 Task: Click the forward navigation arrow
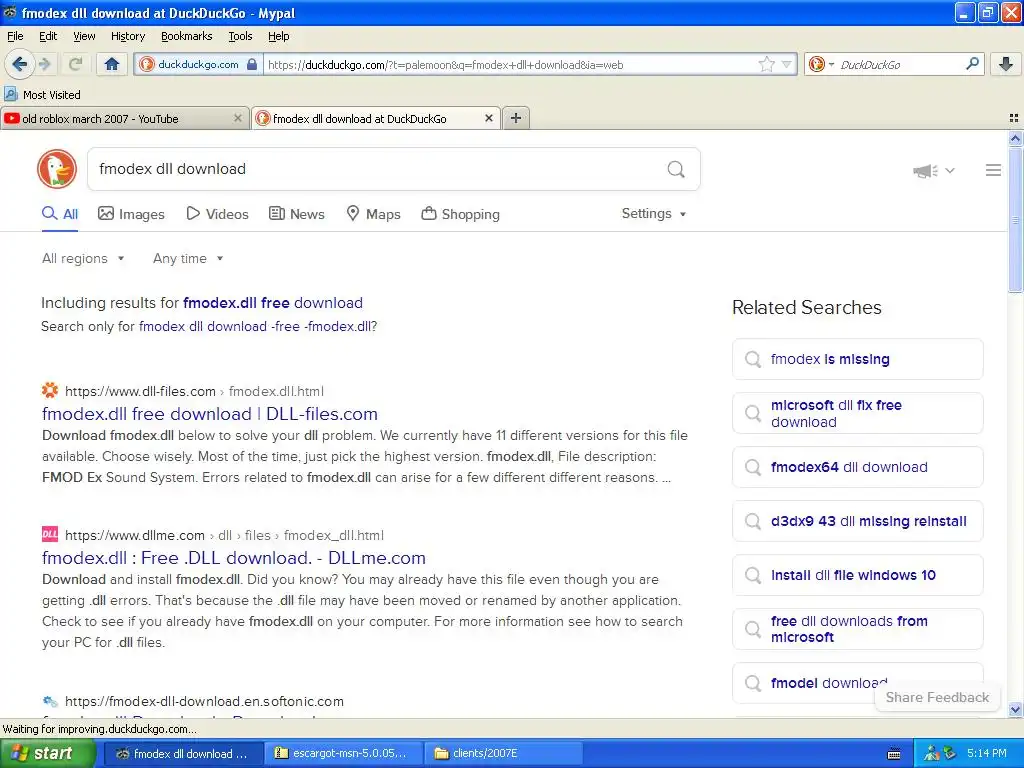pyautogui.click(x=45, y=64)
